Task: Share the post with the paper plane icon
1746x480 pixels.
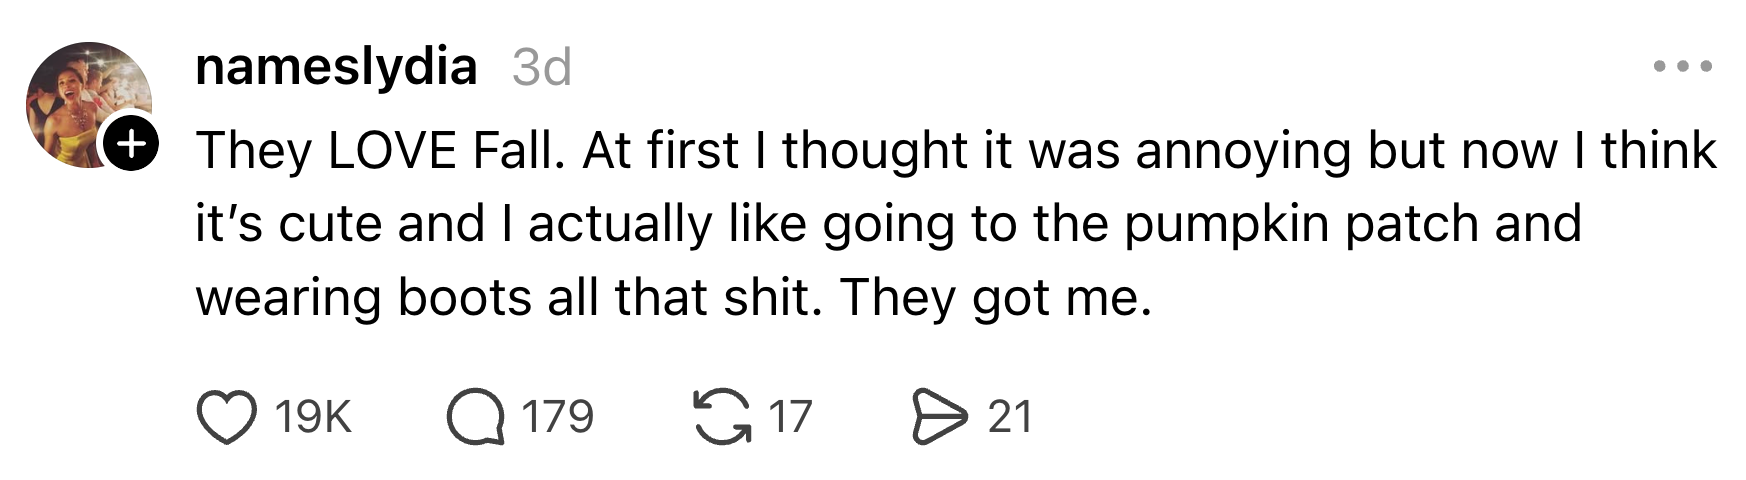Action: pos(941,417)
